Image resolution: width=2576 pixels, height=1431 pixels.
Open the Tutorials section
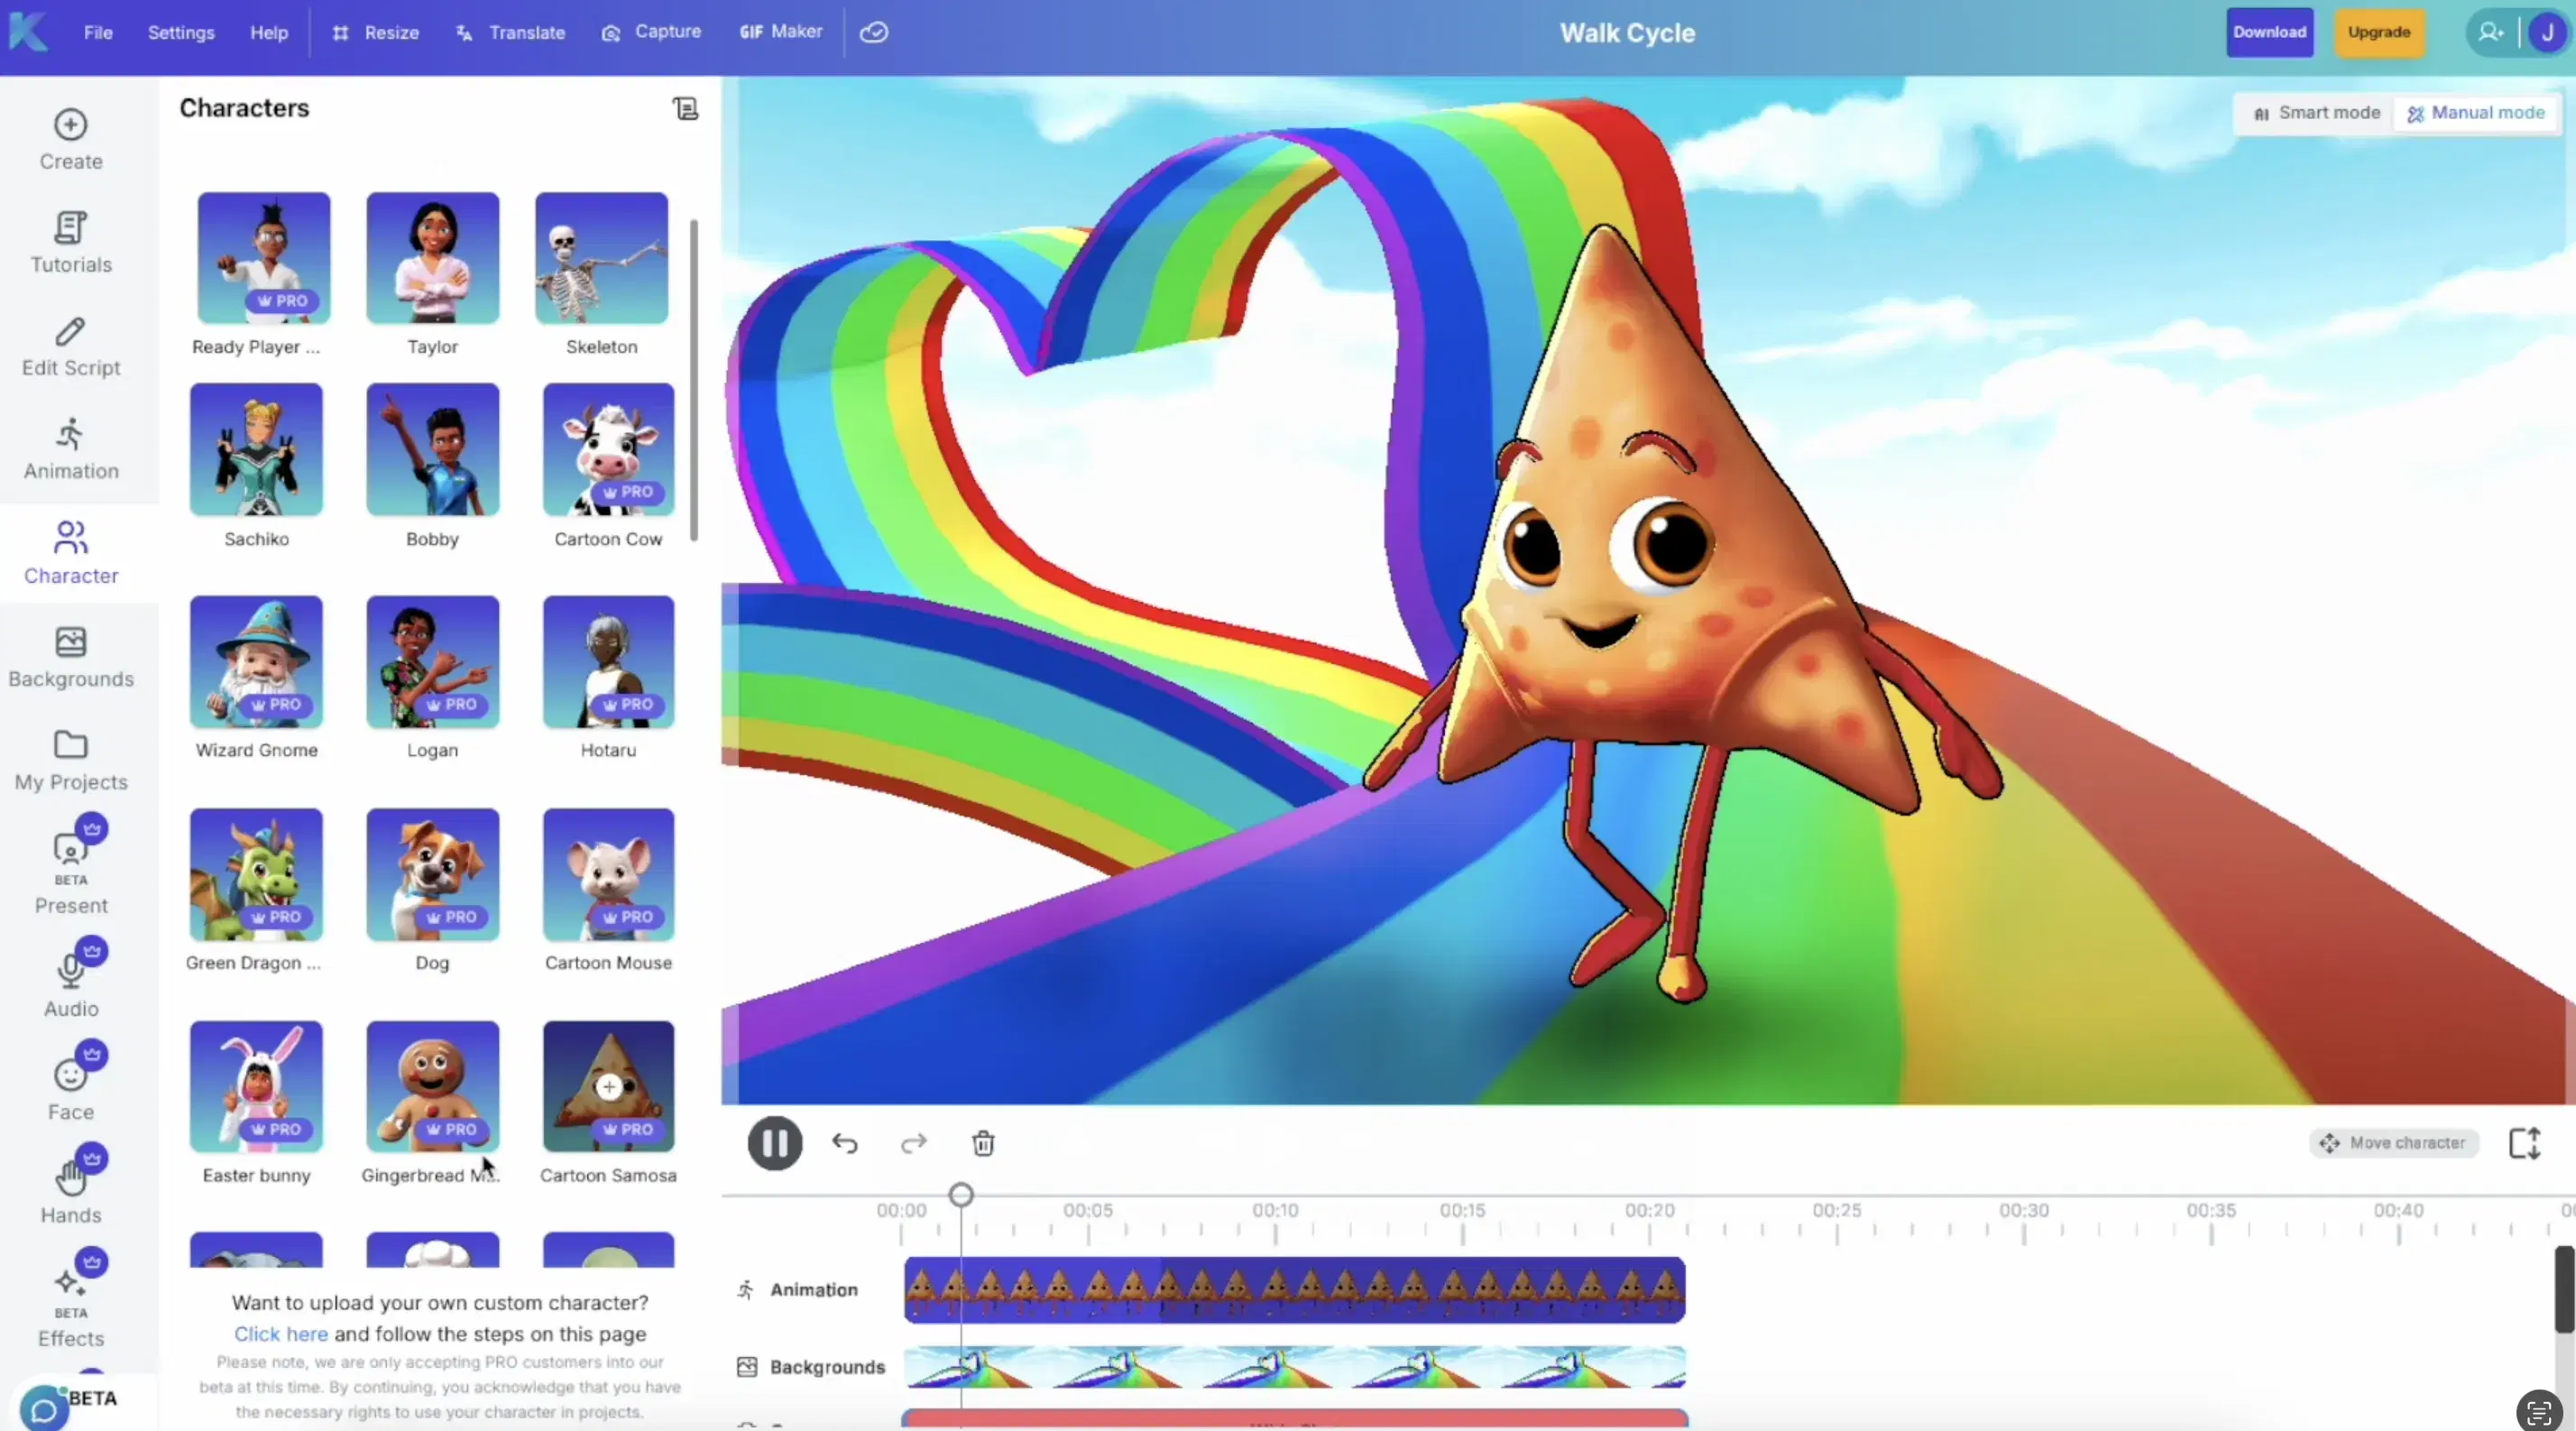(71, 243)
